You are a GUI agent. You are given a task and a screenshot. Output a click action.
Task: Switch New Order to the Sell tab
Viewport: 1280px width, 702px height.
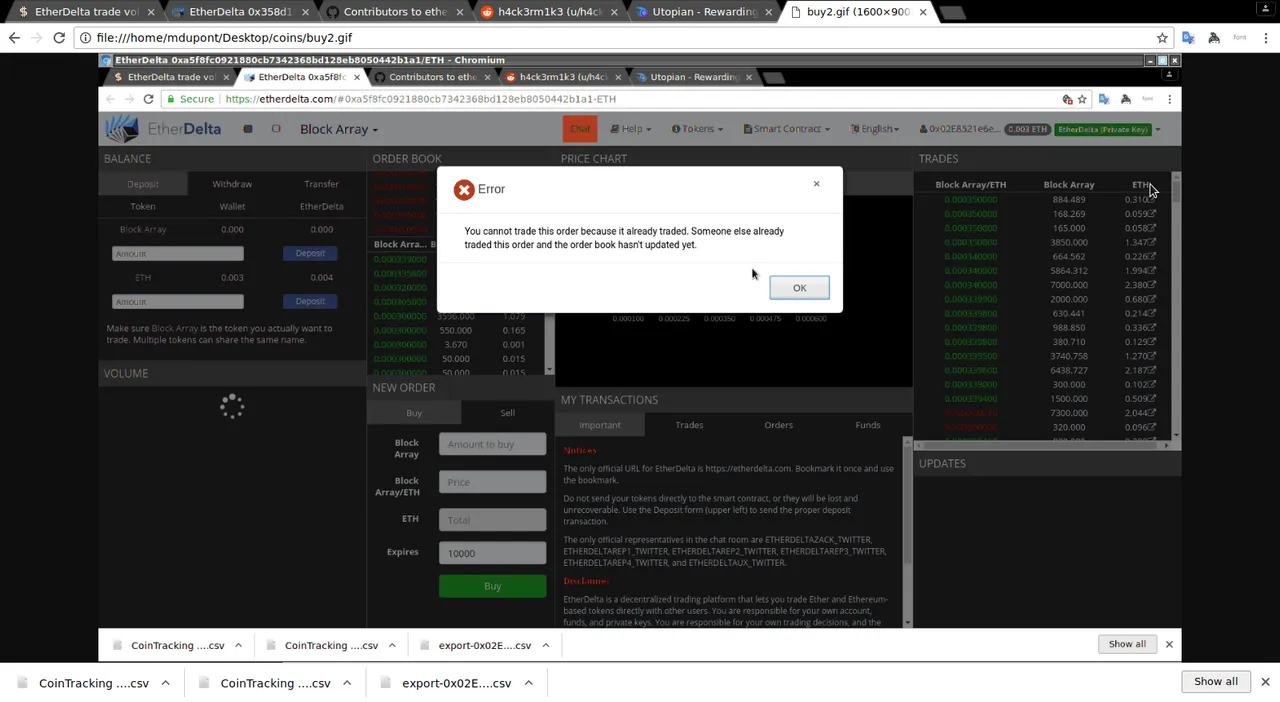coord(507,413)
